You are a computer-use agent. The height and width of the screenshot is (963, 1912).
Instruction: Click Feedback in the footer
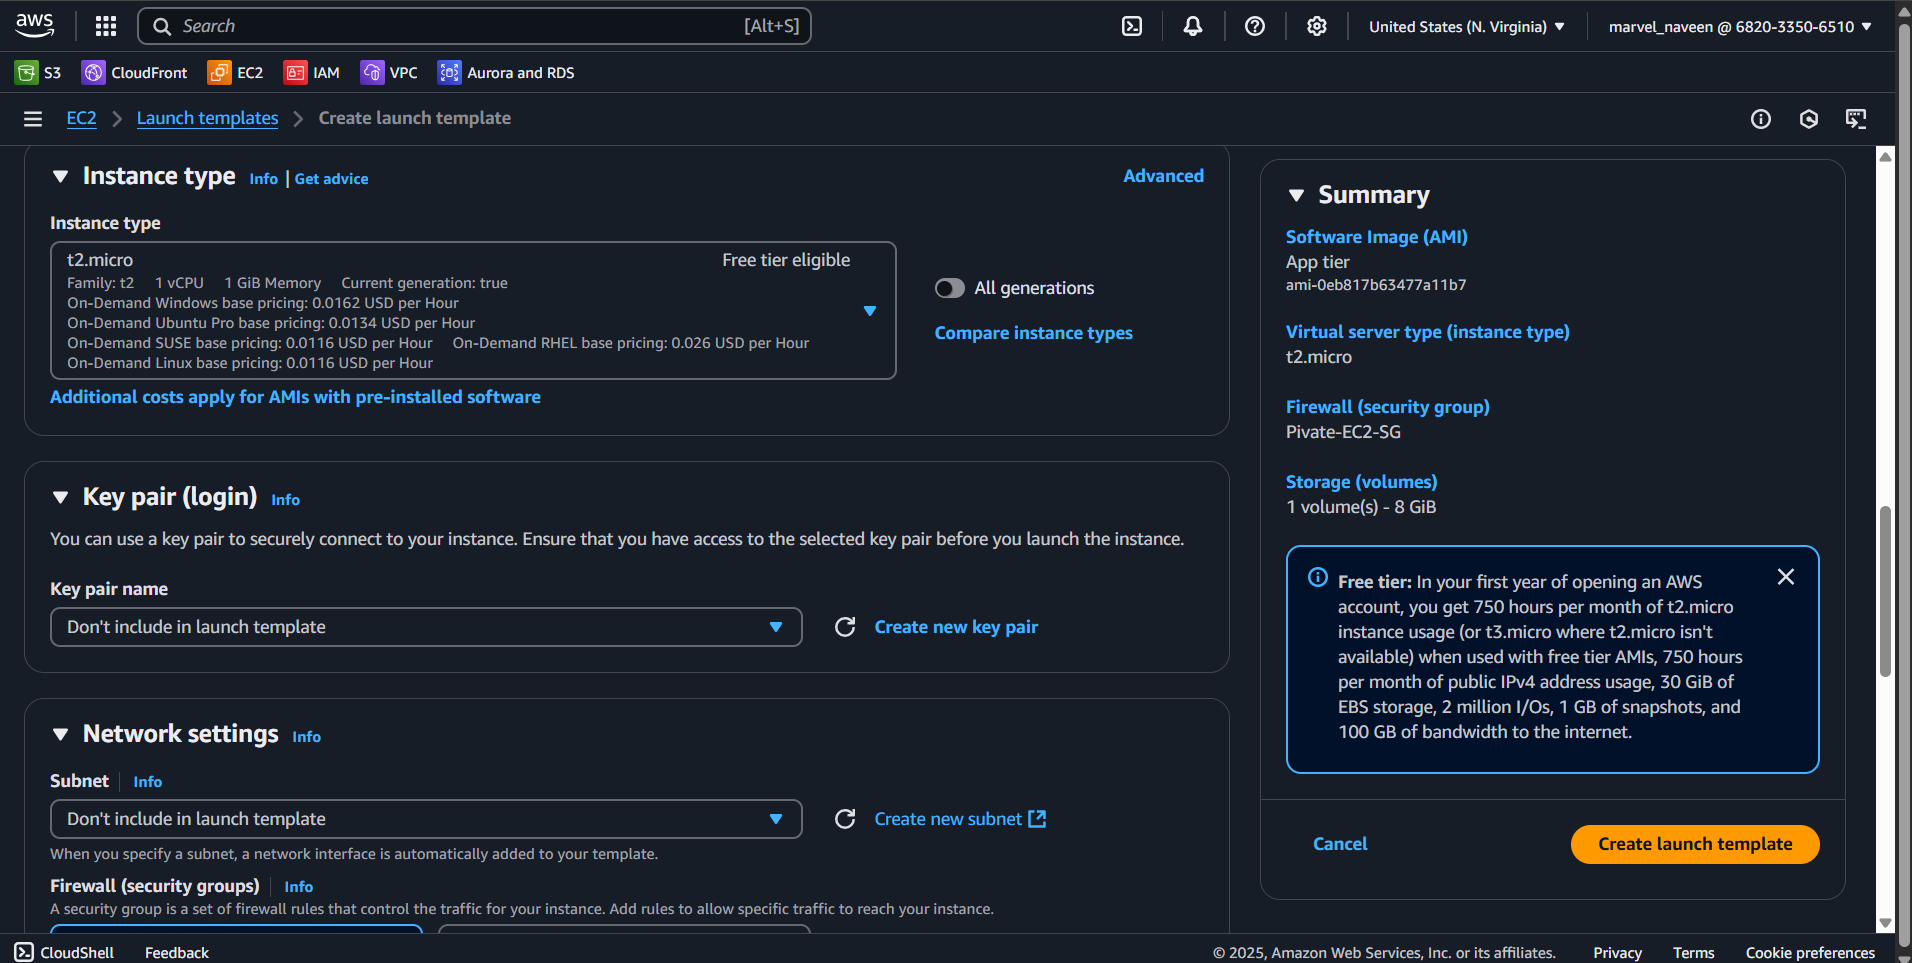point(177,953)
